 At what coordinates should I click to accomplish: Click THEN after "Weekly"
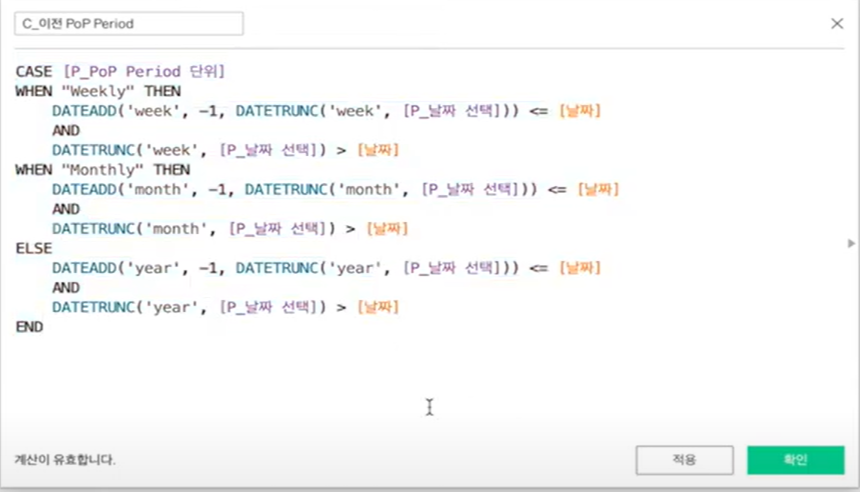coord(162,91)
